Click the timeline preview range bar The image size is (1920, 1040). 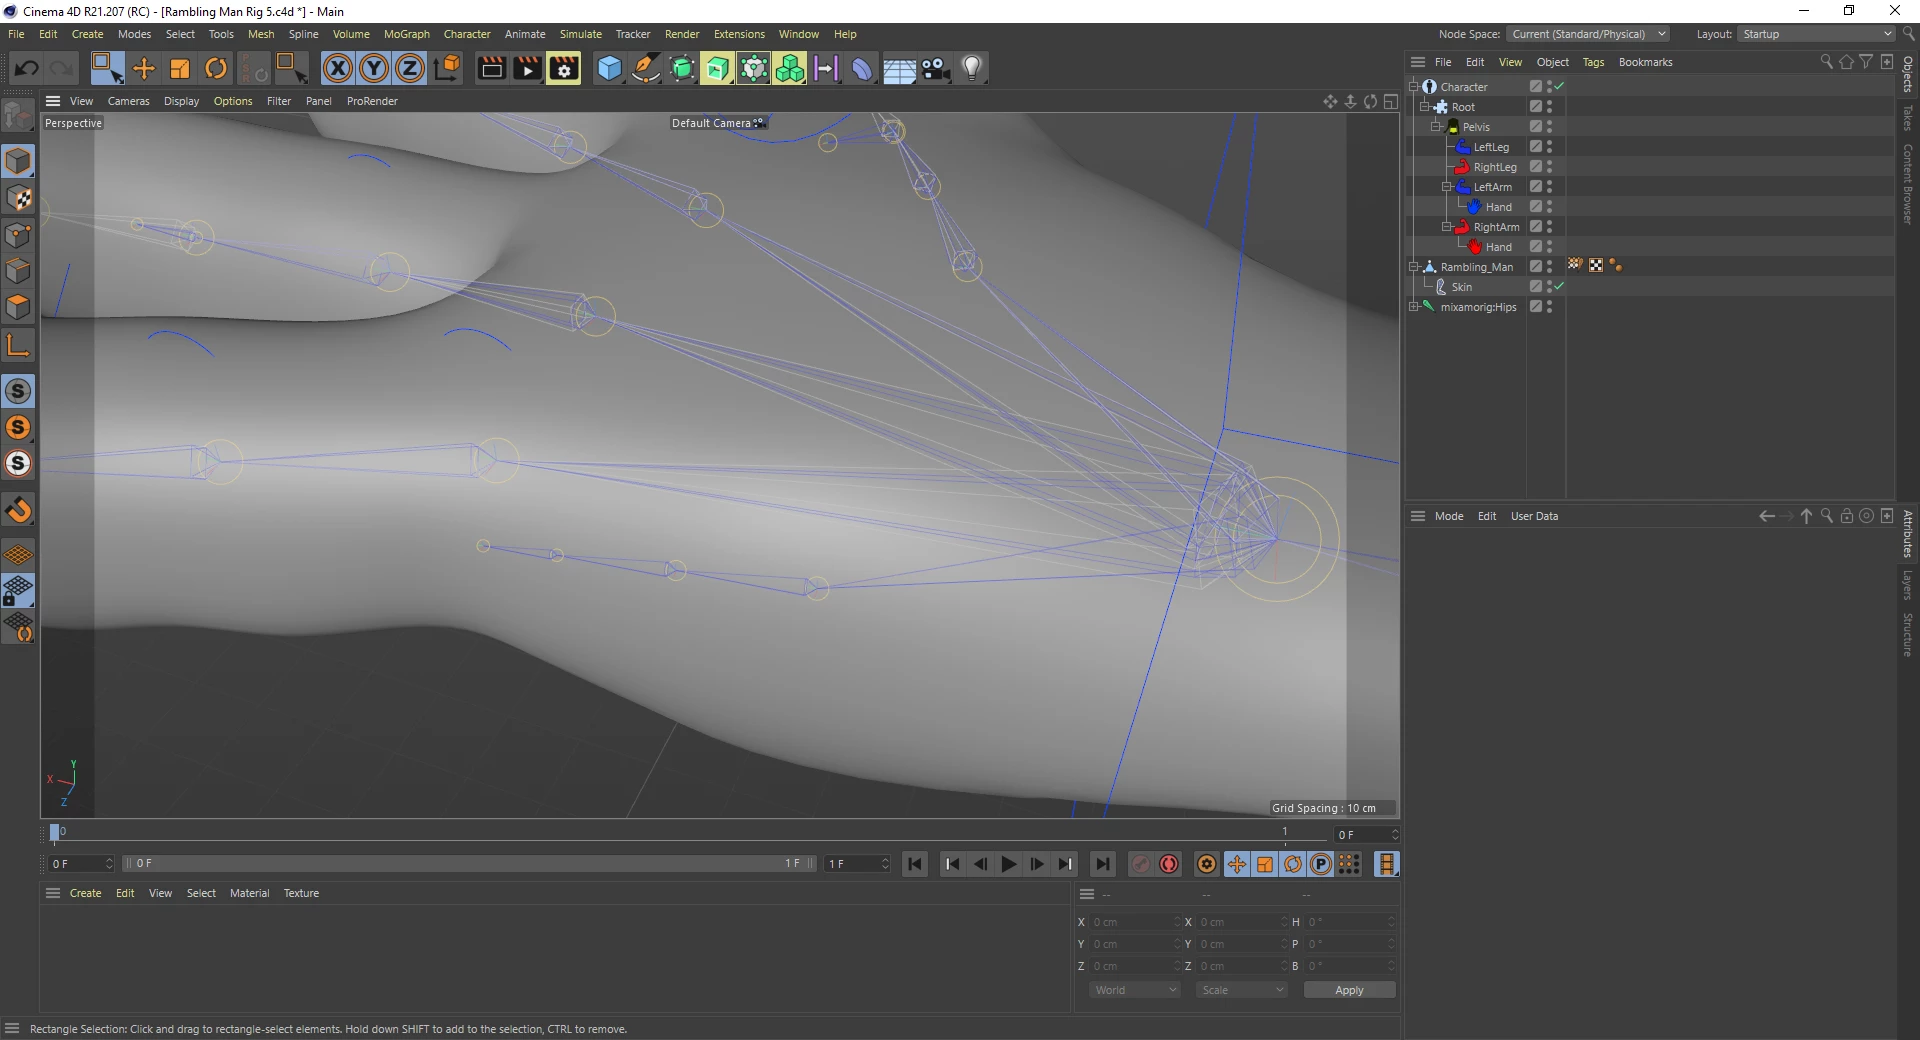click(x=470, y=863)
